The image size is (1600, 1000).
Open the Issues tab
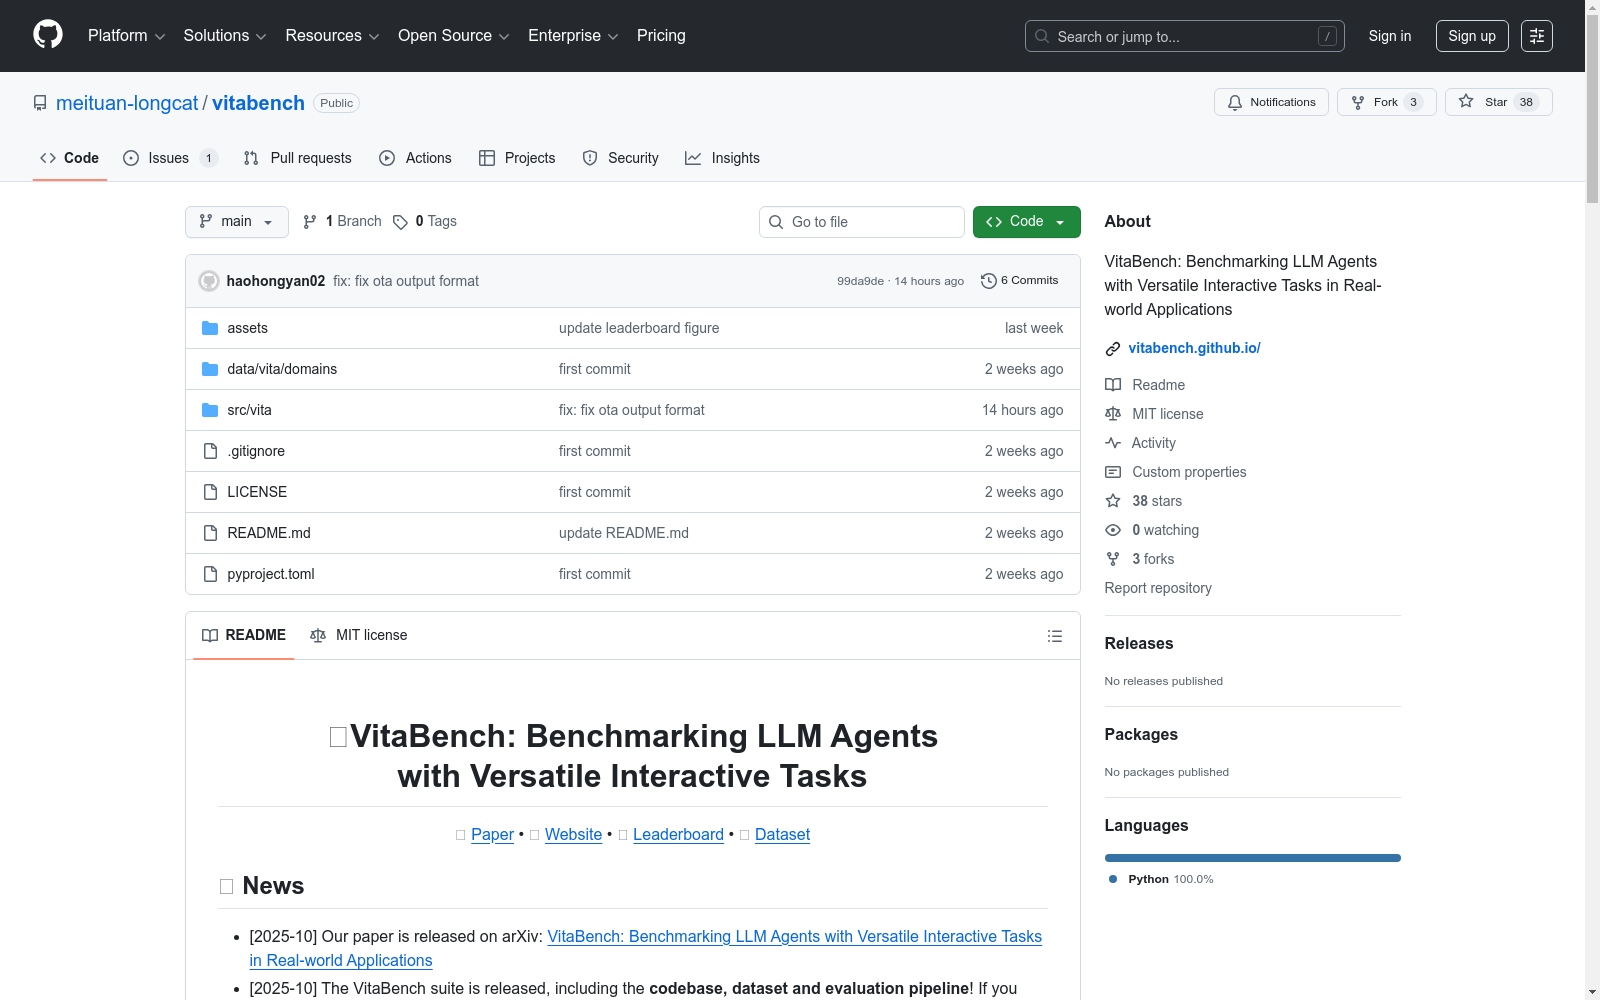coord(170,158)
